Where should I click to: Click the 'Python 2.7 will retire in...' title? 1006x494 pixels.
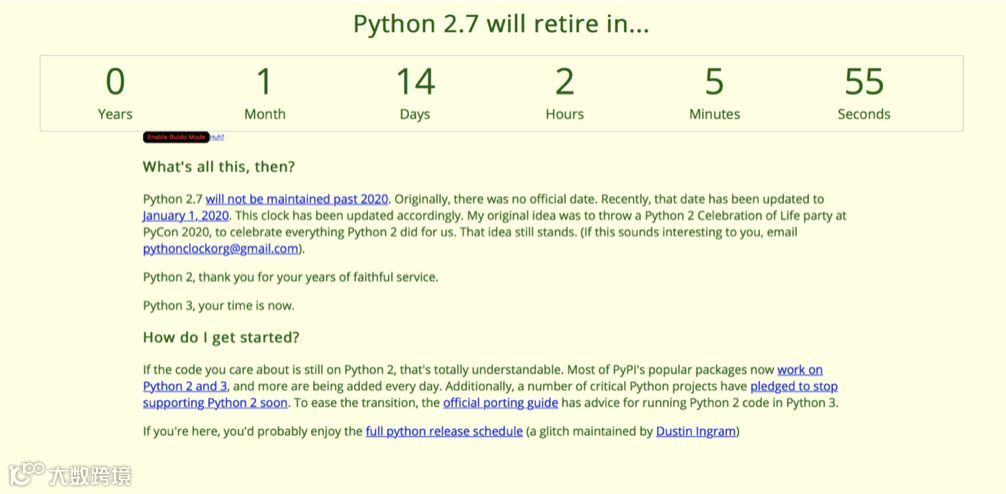pos(501,24)
